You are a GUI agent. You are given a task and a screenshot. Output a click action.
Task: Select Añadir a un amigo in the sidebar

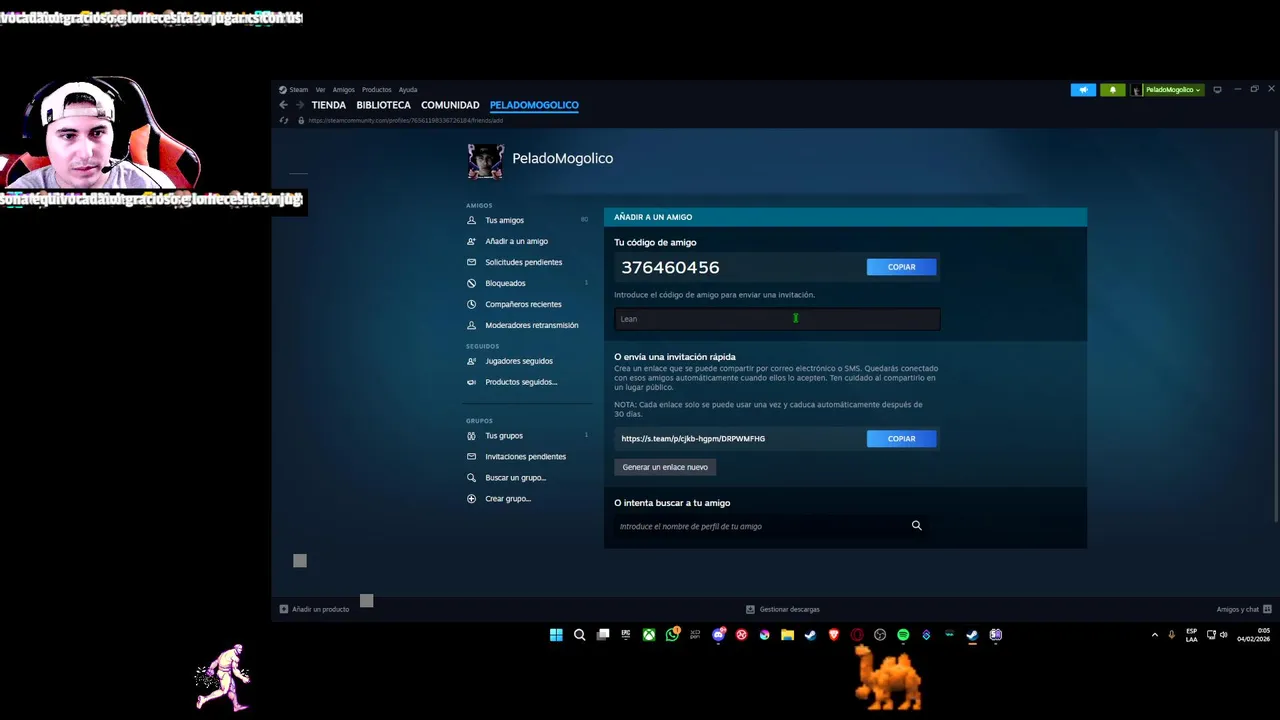[516, 241]
